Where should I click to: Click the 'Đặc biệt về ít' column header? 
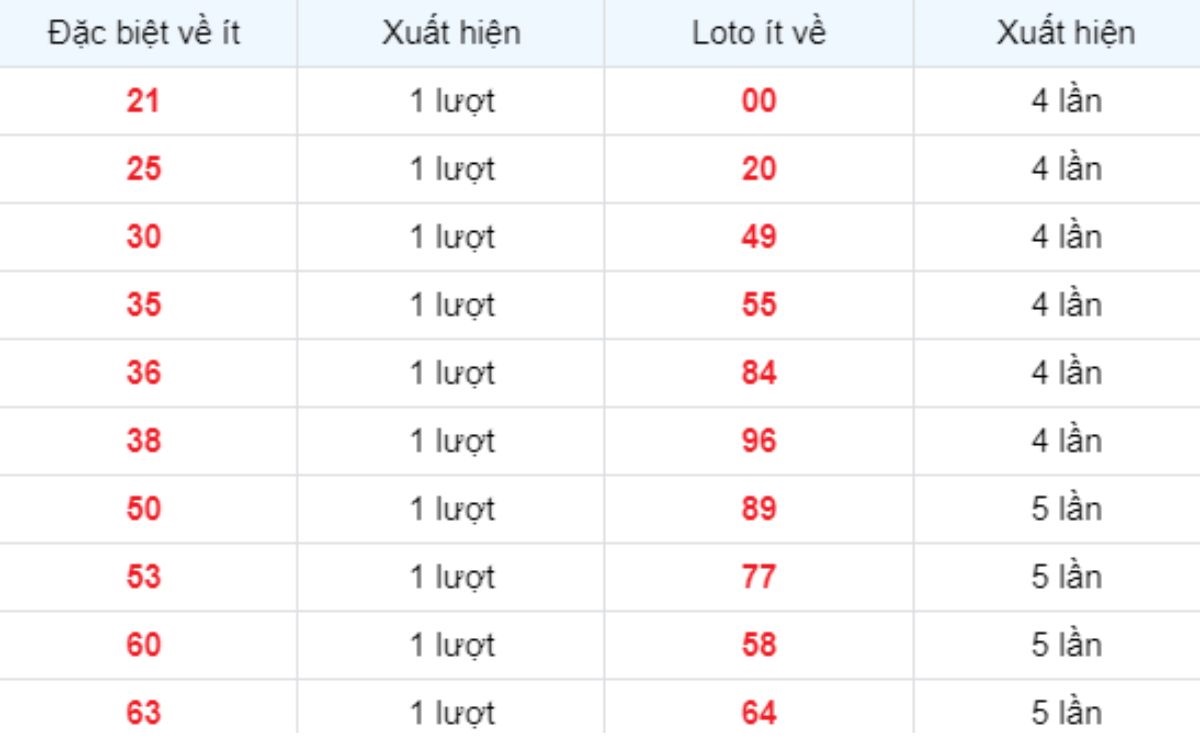pos(144,33)
